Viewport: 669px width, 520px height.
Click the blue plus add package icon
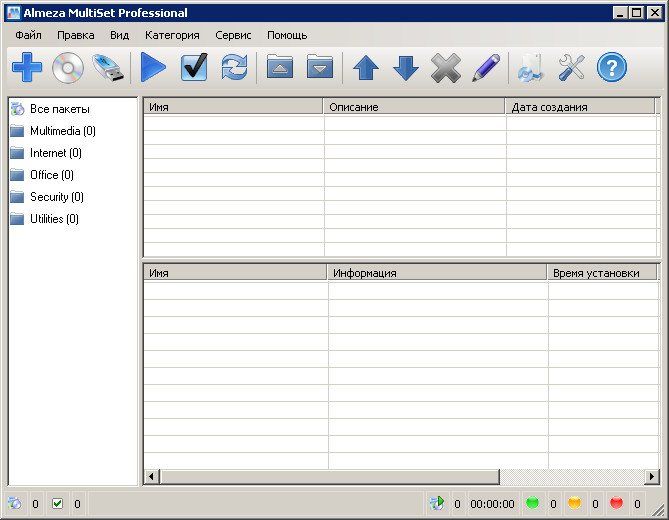[x=26, y=68]
